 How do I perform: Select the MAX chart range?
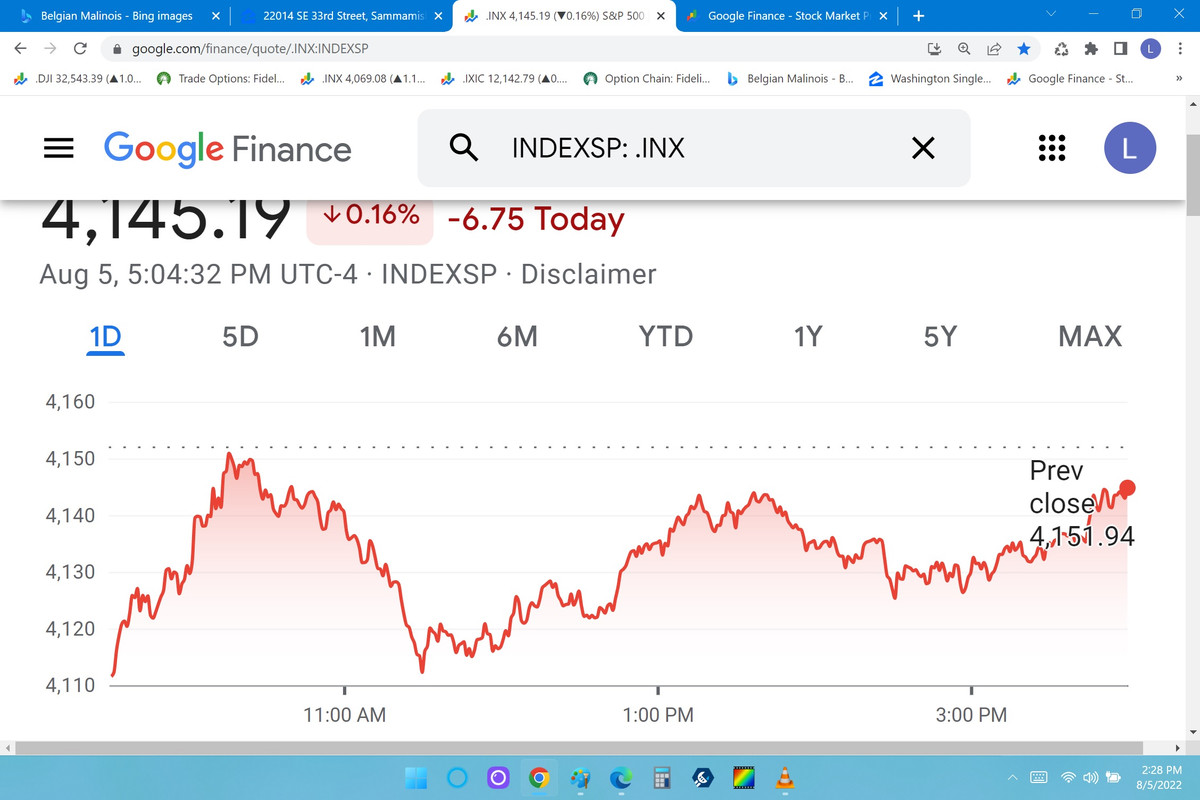pyautogui.click(x=1090, y=337)
